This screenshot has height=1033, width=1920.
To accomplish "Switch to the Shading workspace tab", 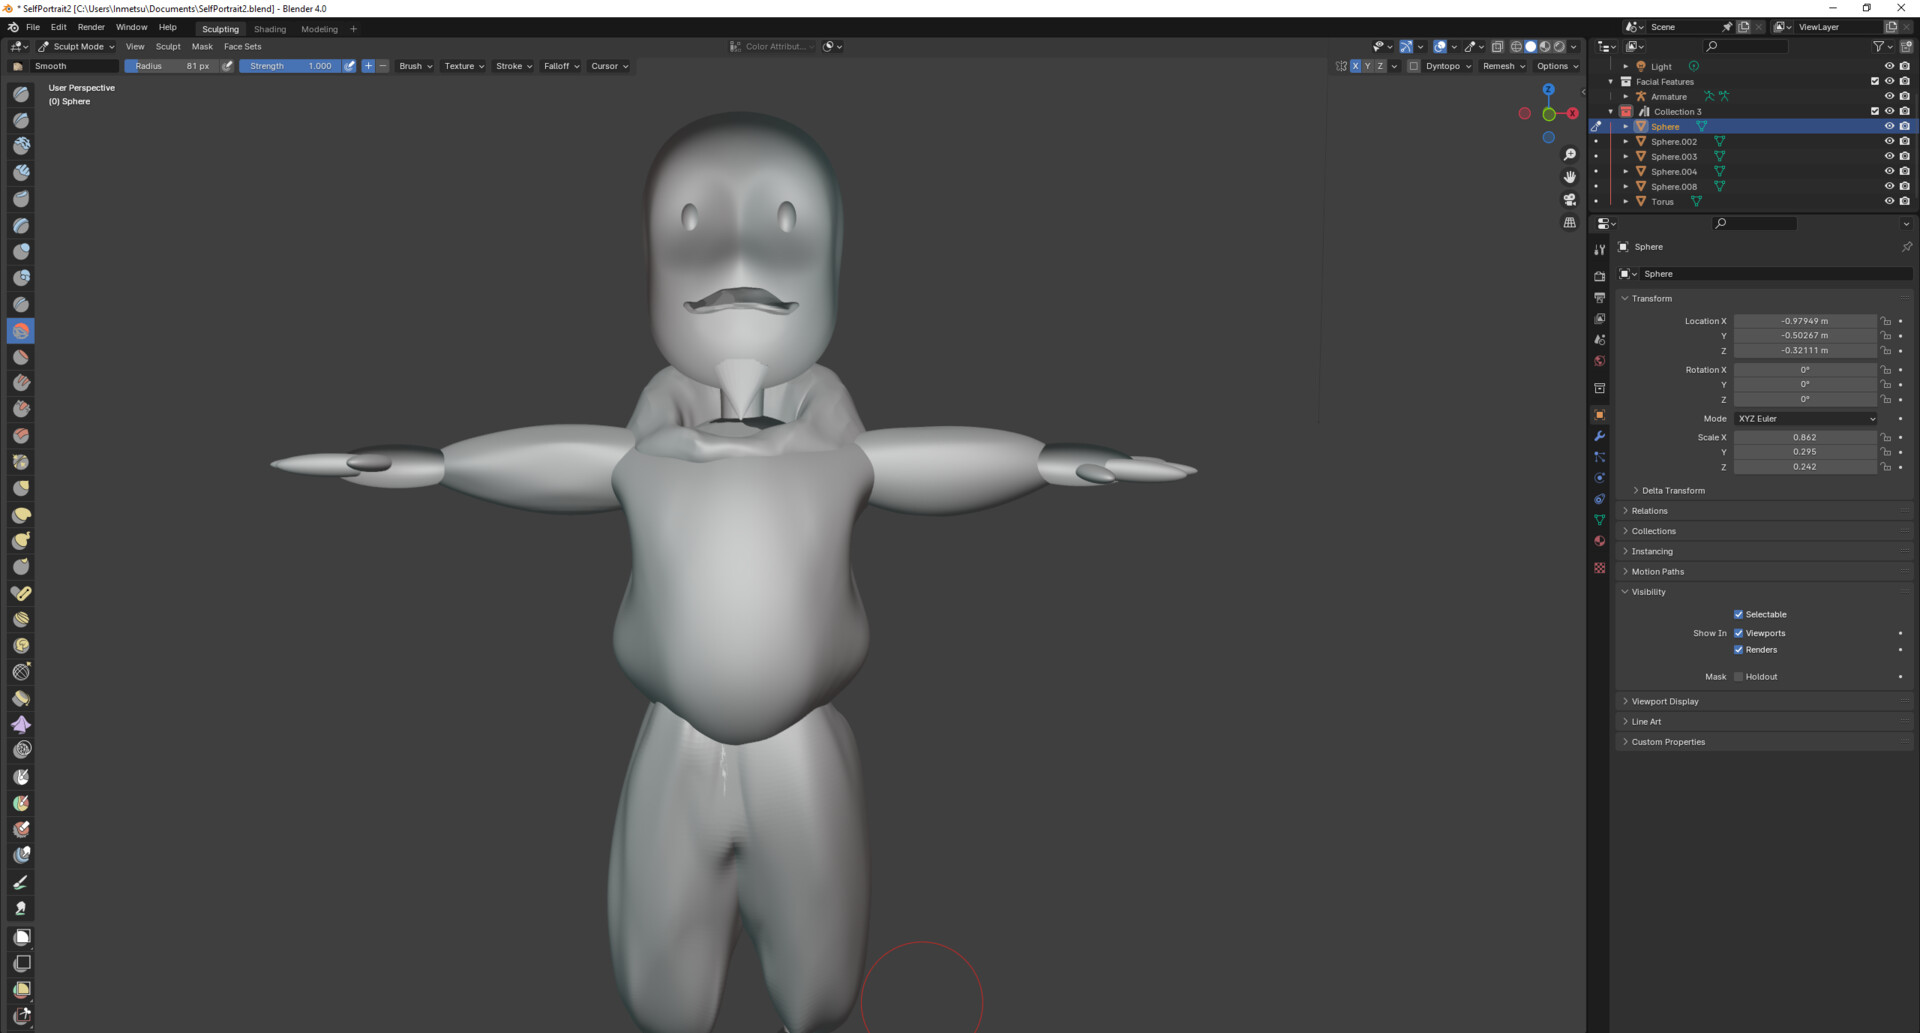I will pos(269,29).
